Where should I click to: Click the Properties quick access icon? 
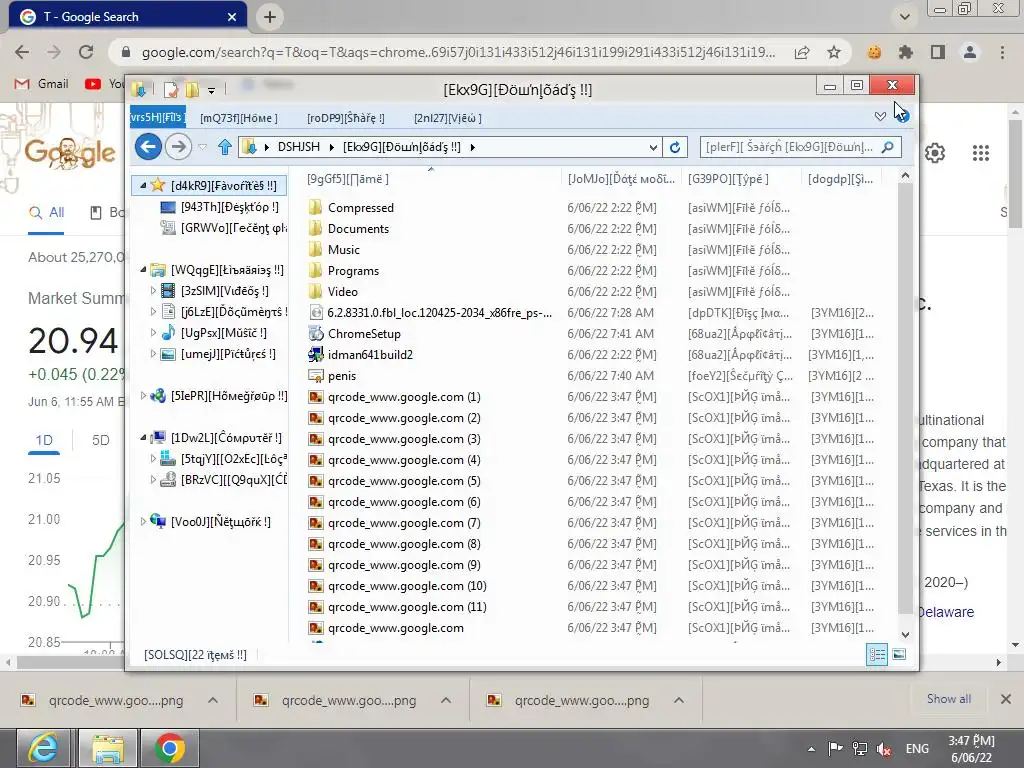tap(171, 89)
